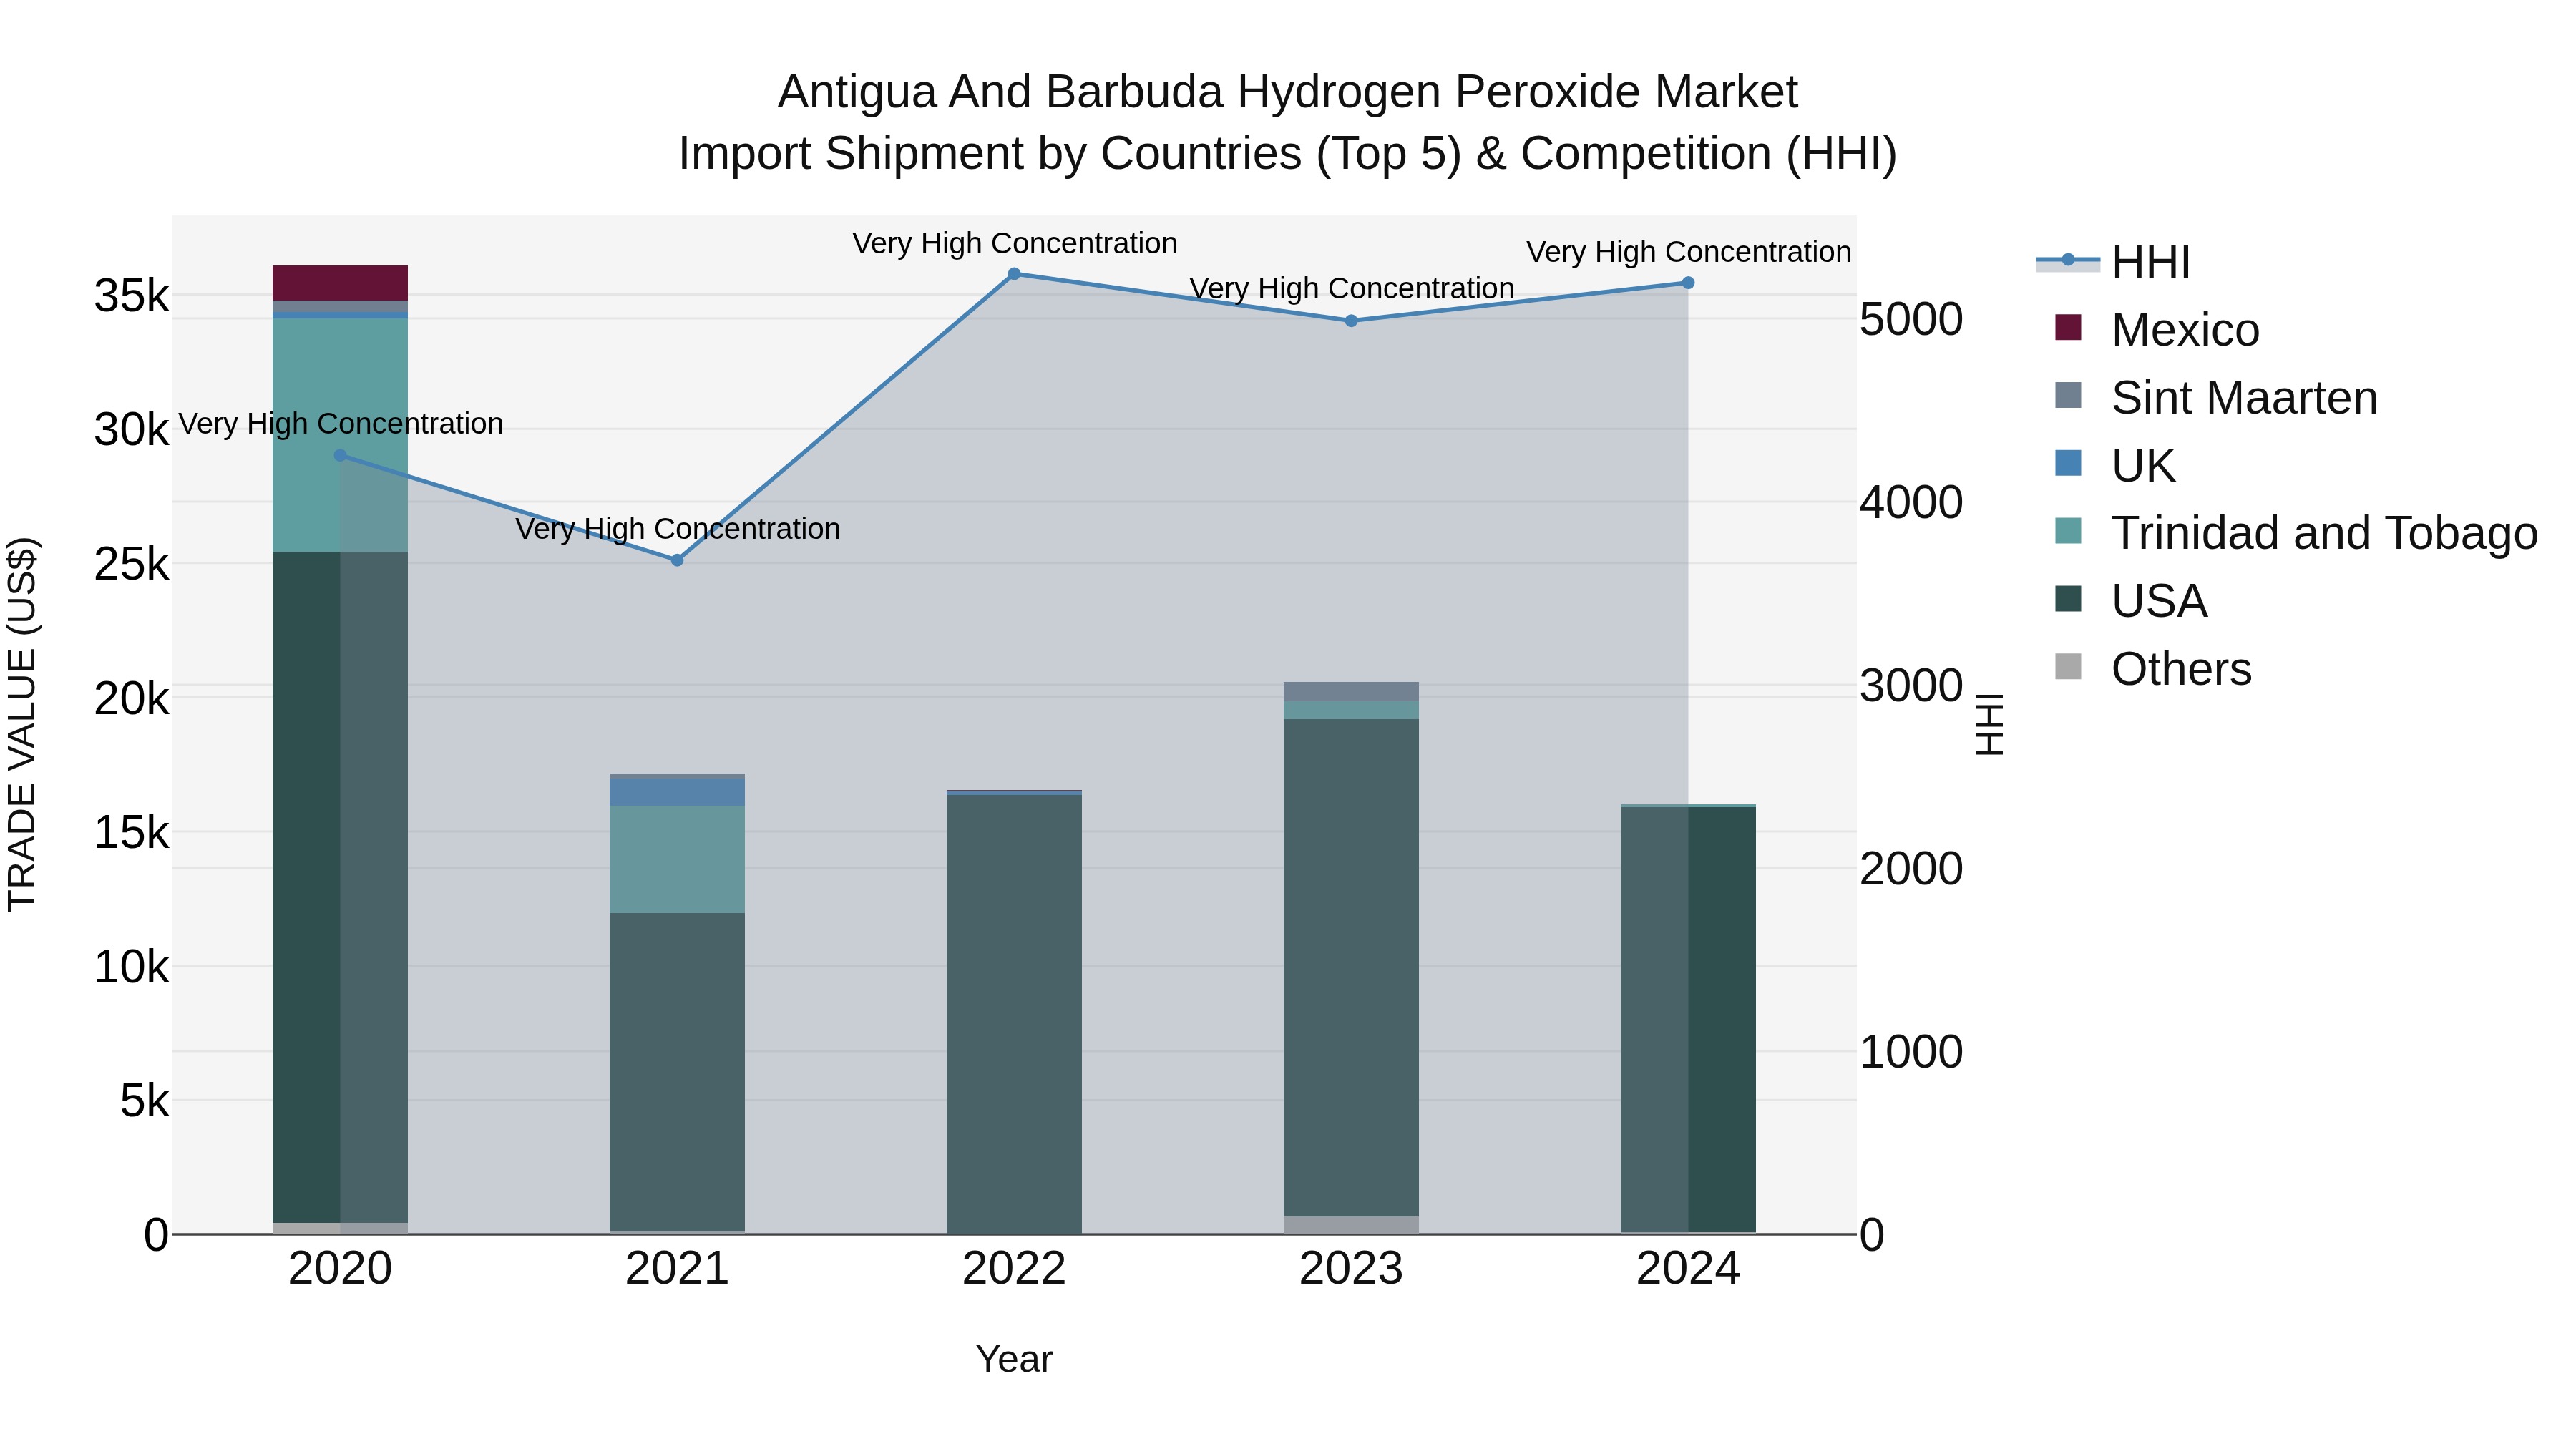Click Very High Concentration label above 2022
2576x1449 pixels.
pos(1014,243)
